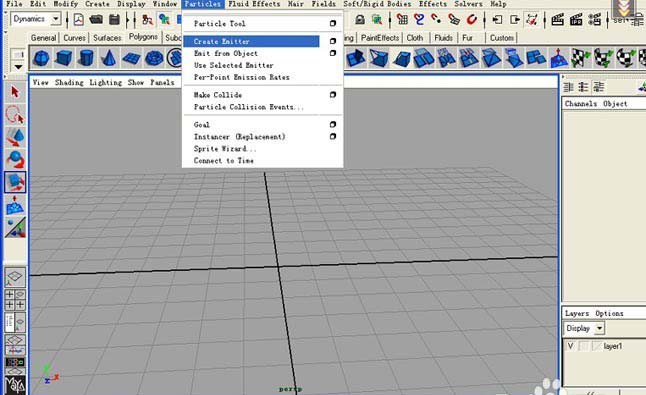
Task: Open Goal option box
Action: click(x=333, y=124)
